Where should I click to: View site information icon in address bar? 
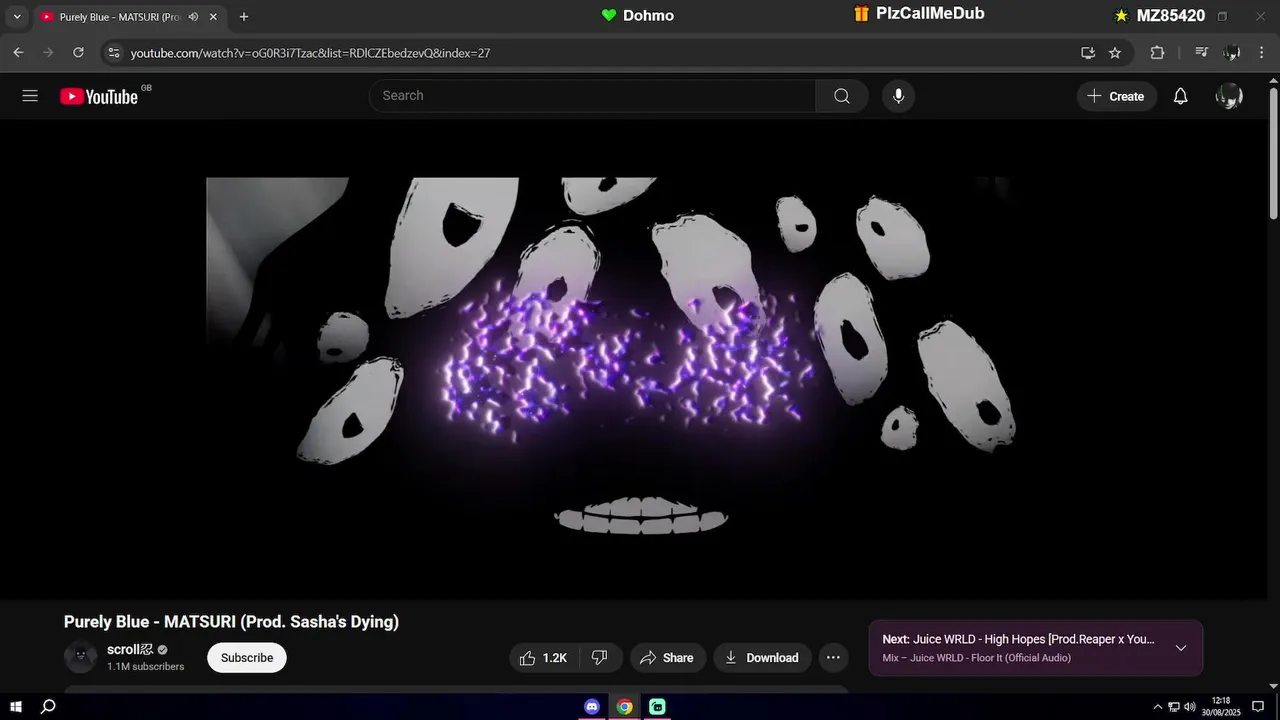[113, 53]
